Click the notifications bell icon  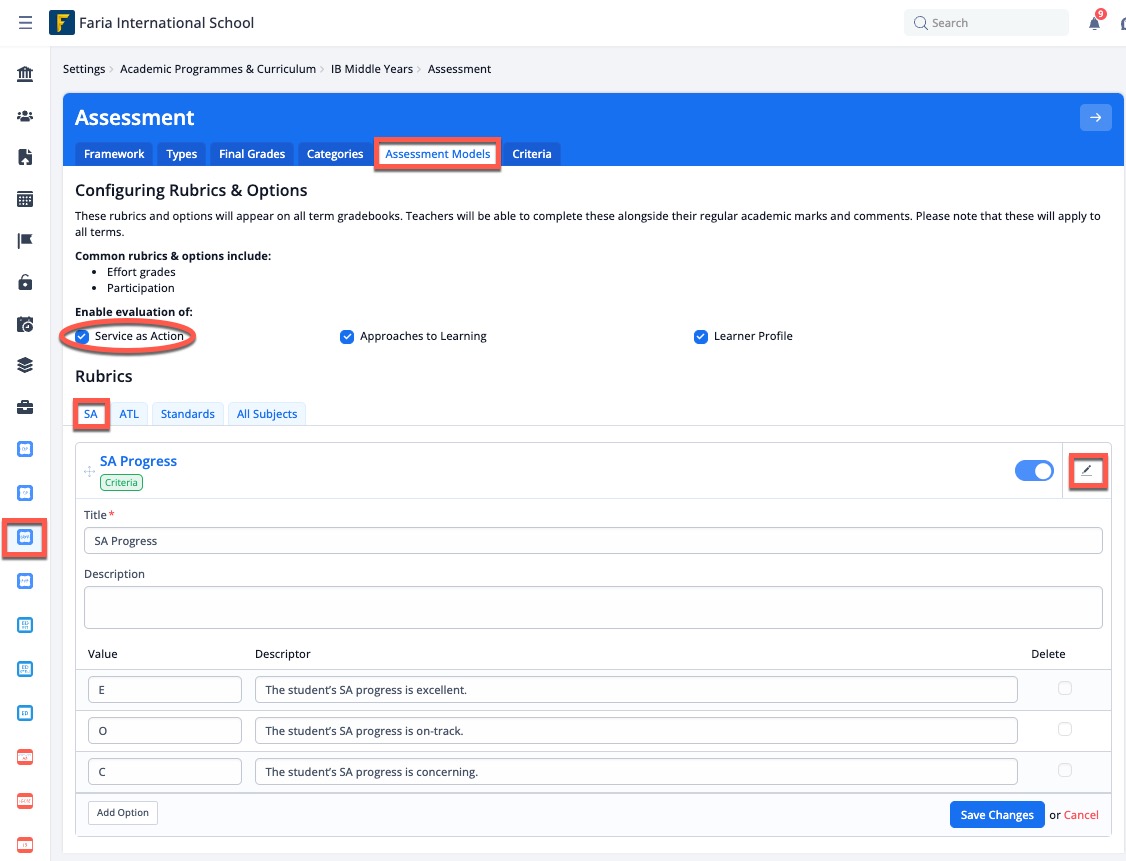(x=1095, y=23)
